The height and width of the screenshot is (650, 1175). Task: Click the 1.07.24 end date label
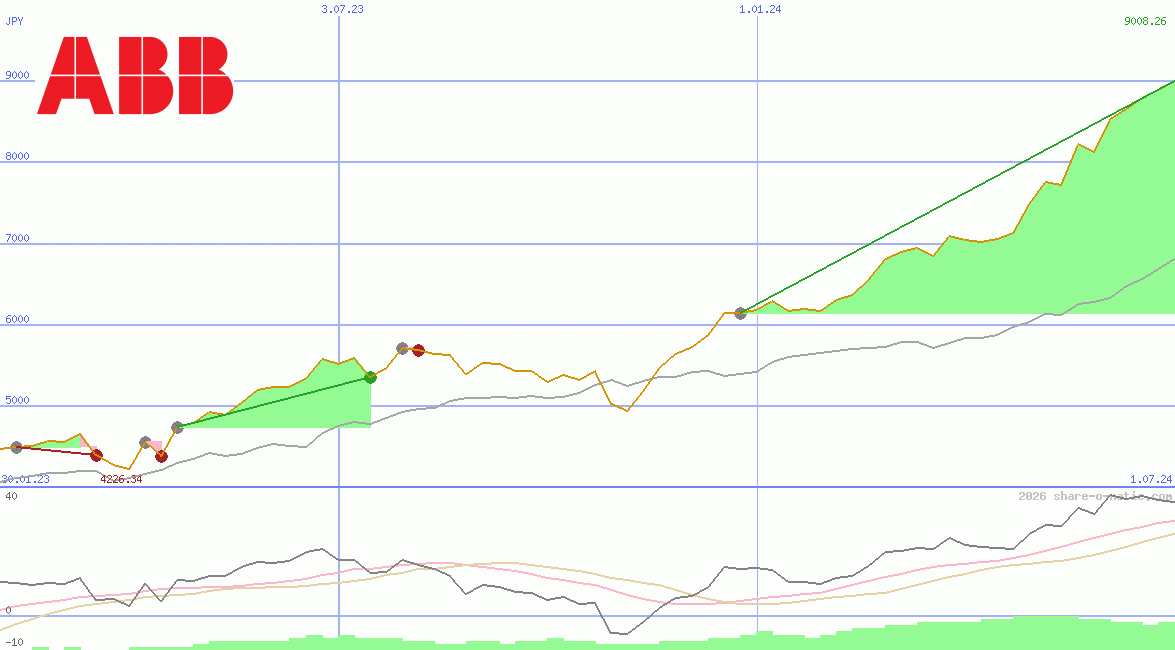click(1150, 479)
